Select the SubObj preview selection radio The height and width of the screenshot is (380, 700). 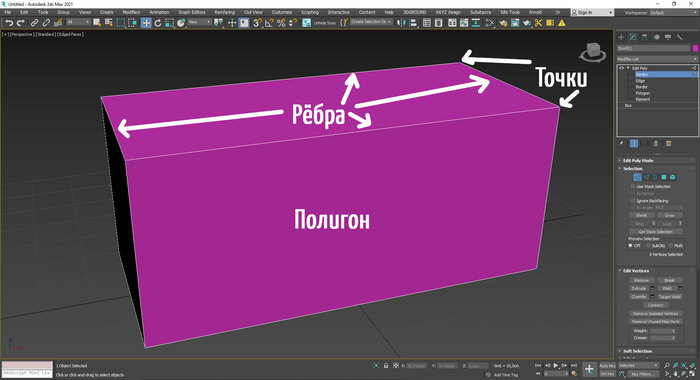pyautogui.click(x=648, y=246)
